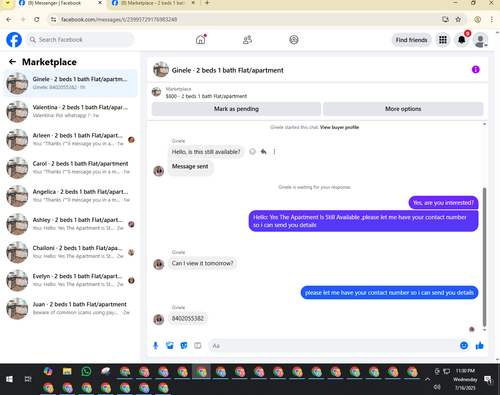This screenshot has height=395, width=500.
Task: Reload the page
Action: (x=37, y=20)
